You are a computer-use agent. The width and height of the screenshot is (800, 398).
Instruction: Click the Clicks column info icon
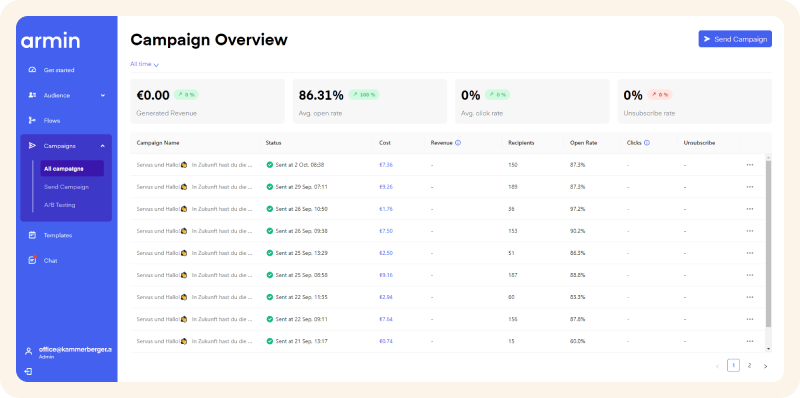[x=647, y=143]
